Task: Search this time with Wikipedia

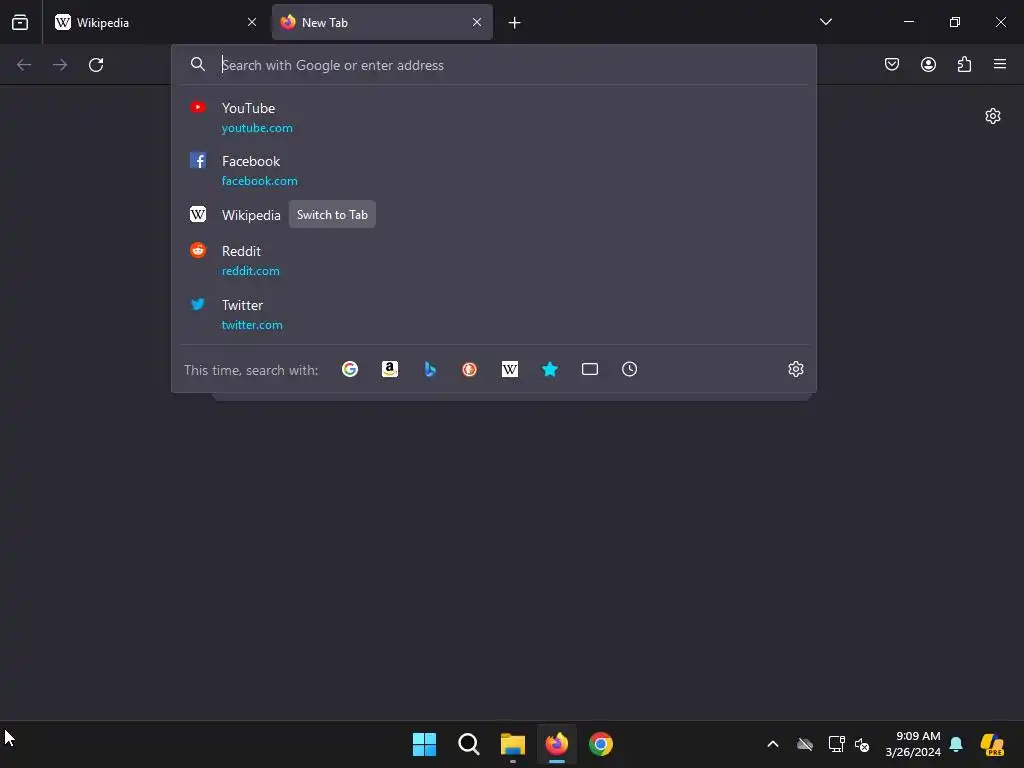Action: [x=510, y=370]
